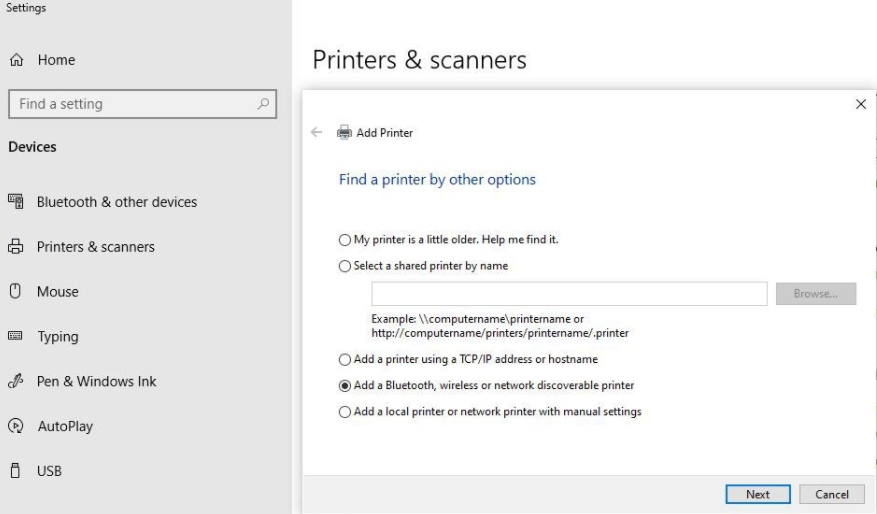Click the Home icon in the sidebar
877x514 pixels.
tap(16, 61)
